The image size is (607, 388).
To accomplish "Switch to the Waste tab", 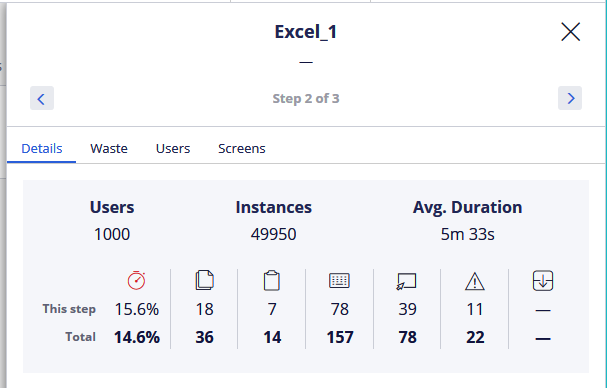I will pos(109,149).
